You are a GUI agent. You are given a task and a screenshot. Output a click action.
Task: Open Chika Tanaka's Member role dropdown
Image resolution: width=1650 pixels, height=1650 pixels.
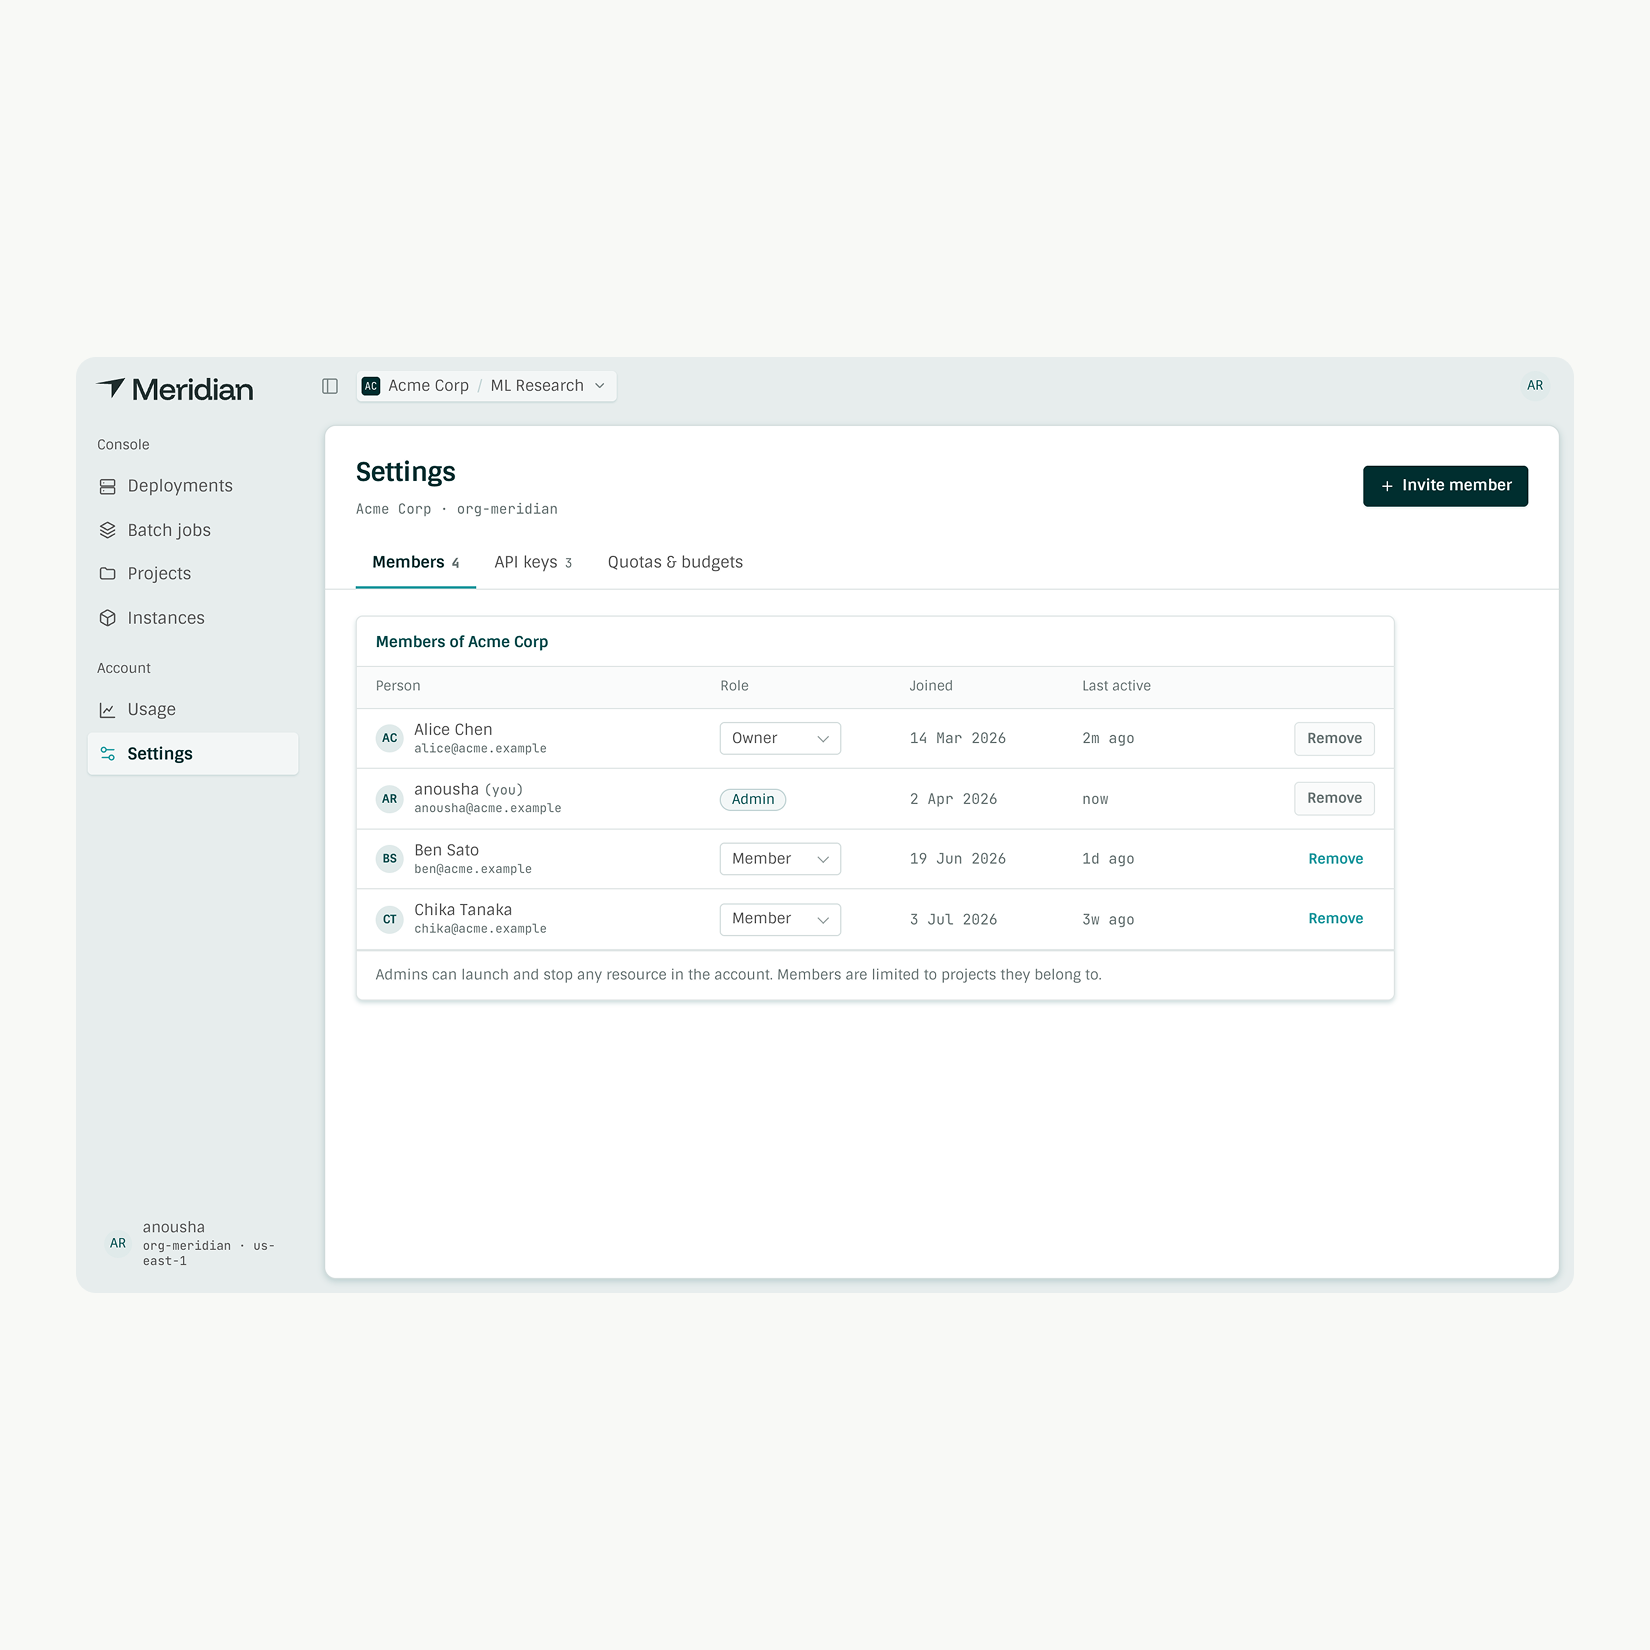pyautogui.click(x=780, y=919)
